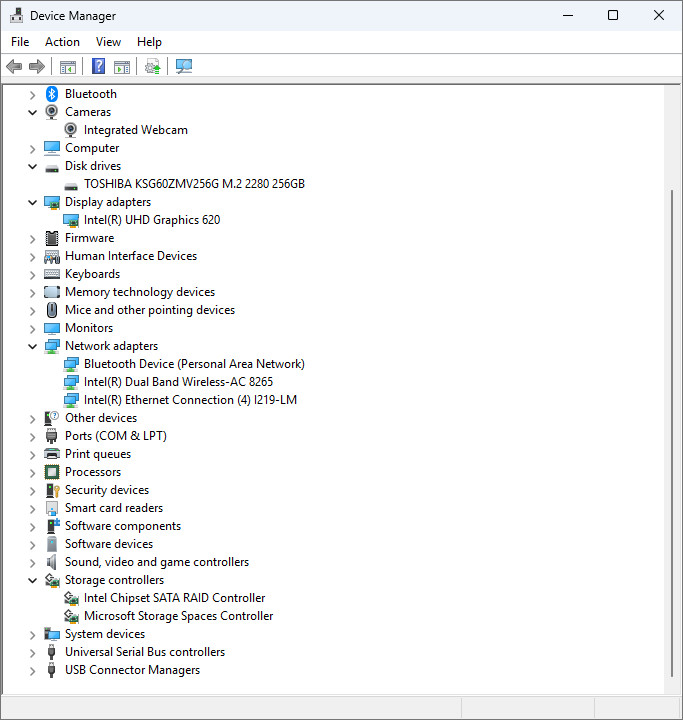The image size is (683, 720).
Task: Expand the System devices category
Action: coord(32,635)
